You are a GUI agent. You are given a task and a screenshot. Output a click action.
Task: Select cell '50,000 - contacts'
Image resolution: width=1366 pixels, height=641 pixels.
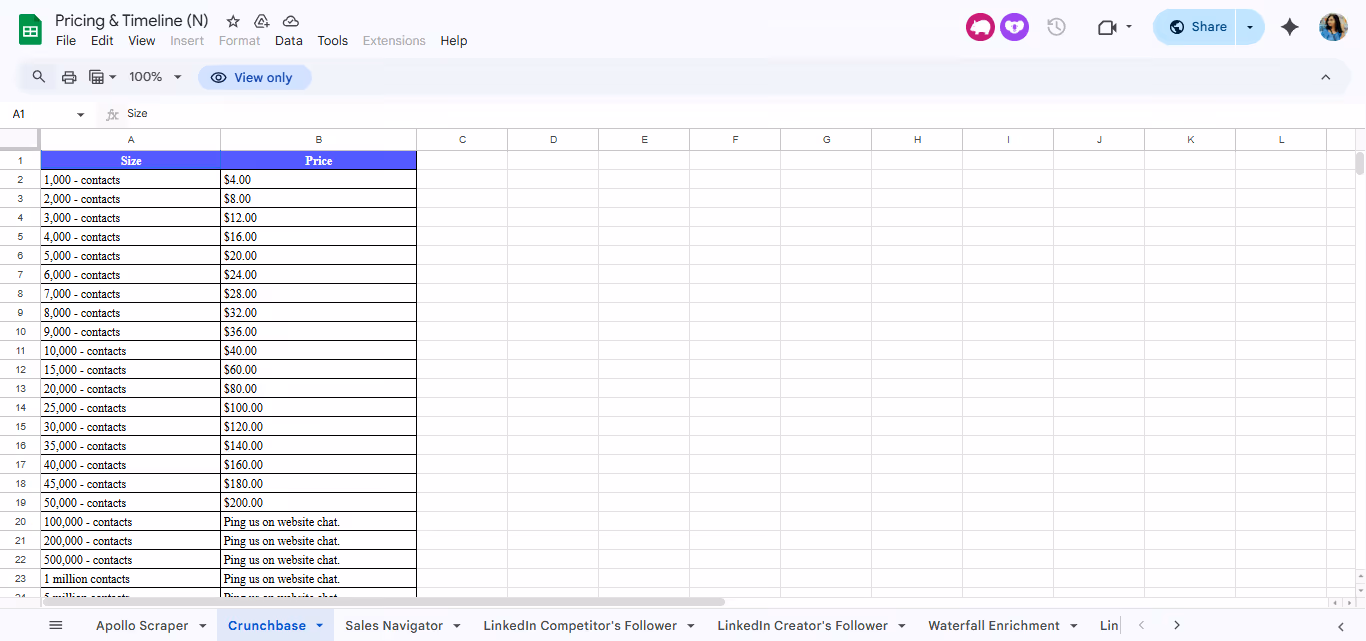tap(130, 503)
